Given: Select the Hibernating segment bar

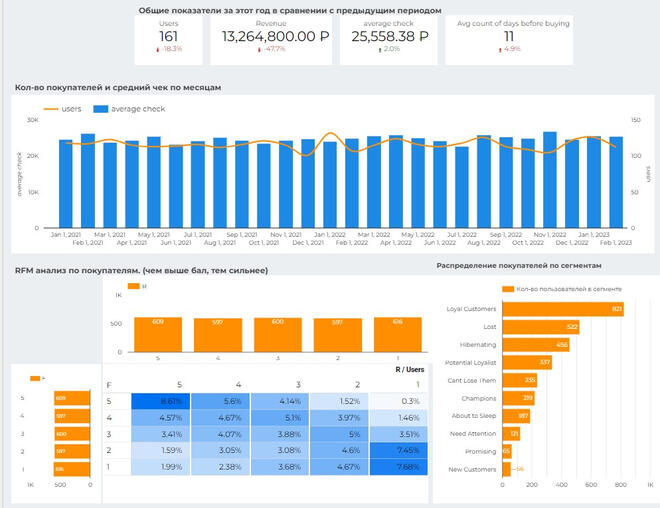Looking at the screenshot, I should click(x=536, y=345).
